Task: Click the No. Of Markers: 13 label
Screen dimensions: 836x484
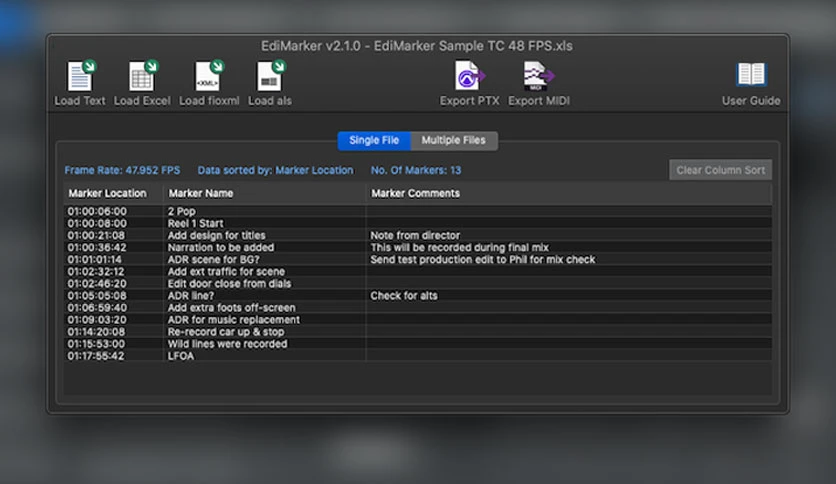Action: pyautogui.click(x=416, y=171)
